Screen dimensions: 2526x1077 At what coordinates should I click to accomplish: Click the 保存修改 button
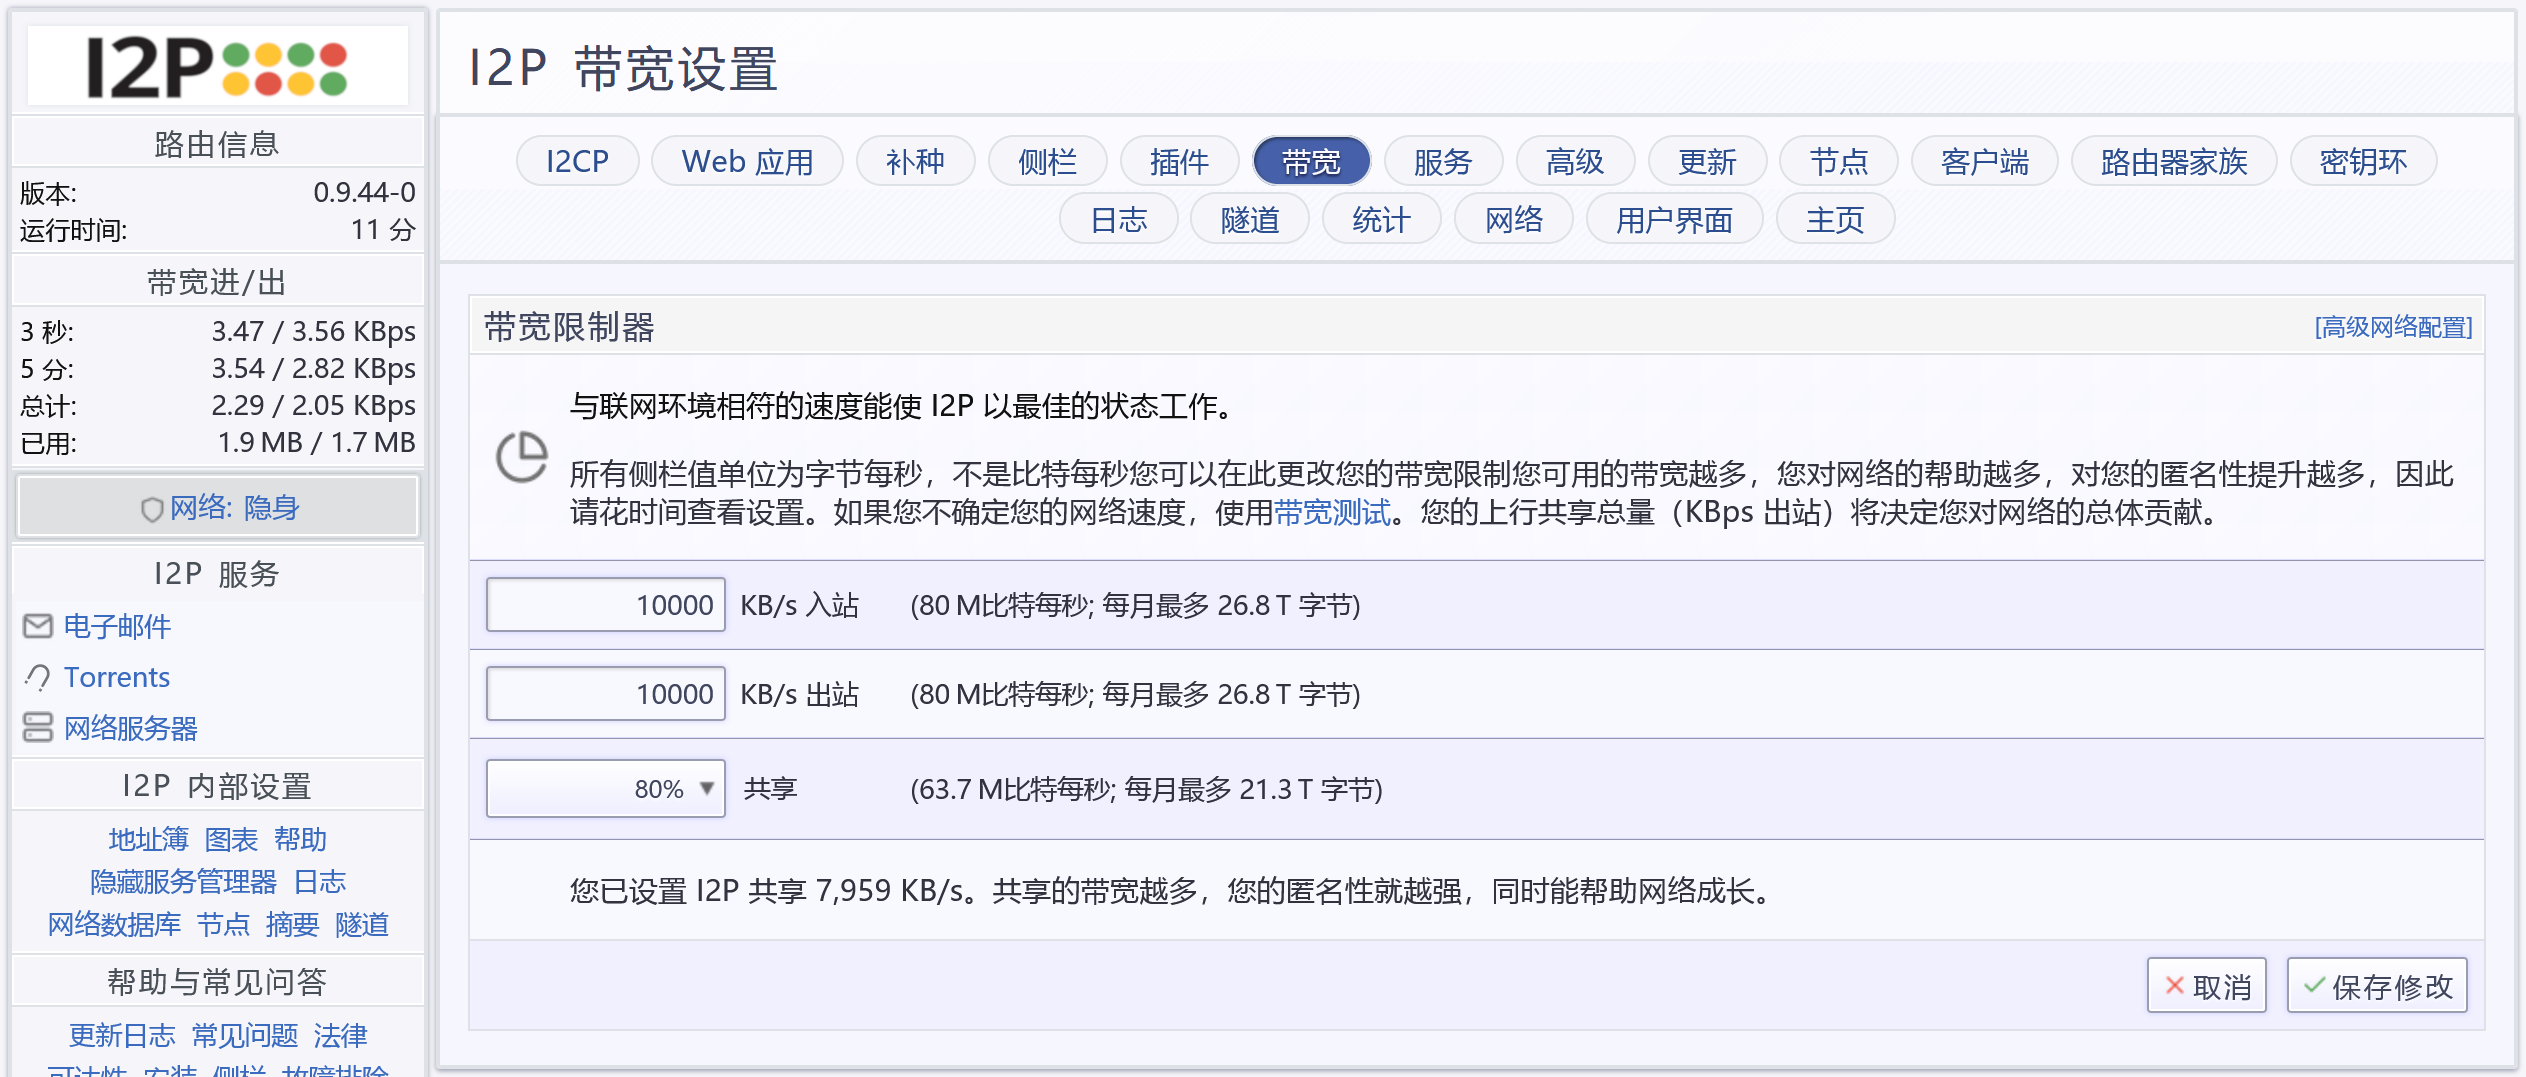coord(2377,986)
